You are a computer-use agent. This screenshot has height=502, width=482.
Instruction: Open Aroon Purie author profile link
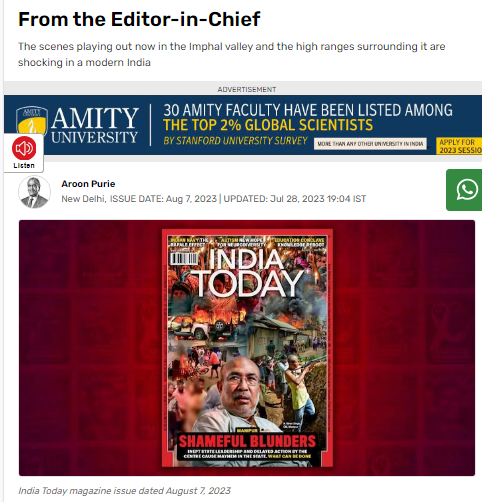pyautogui.click(x=88, y=184)
